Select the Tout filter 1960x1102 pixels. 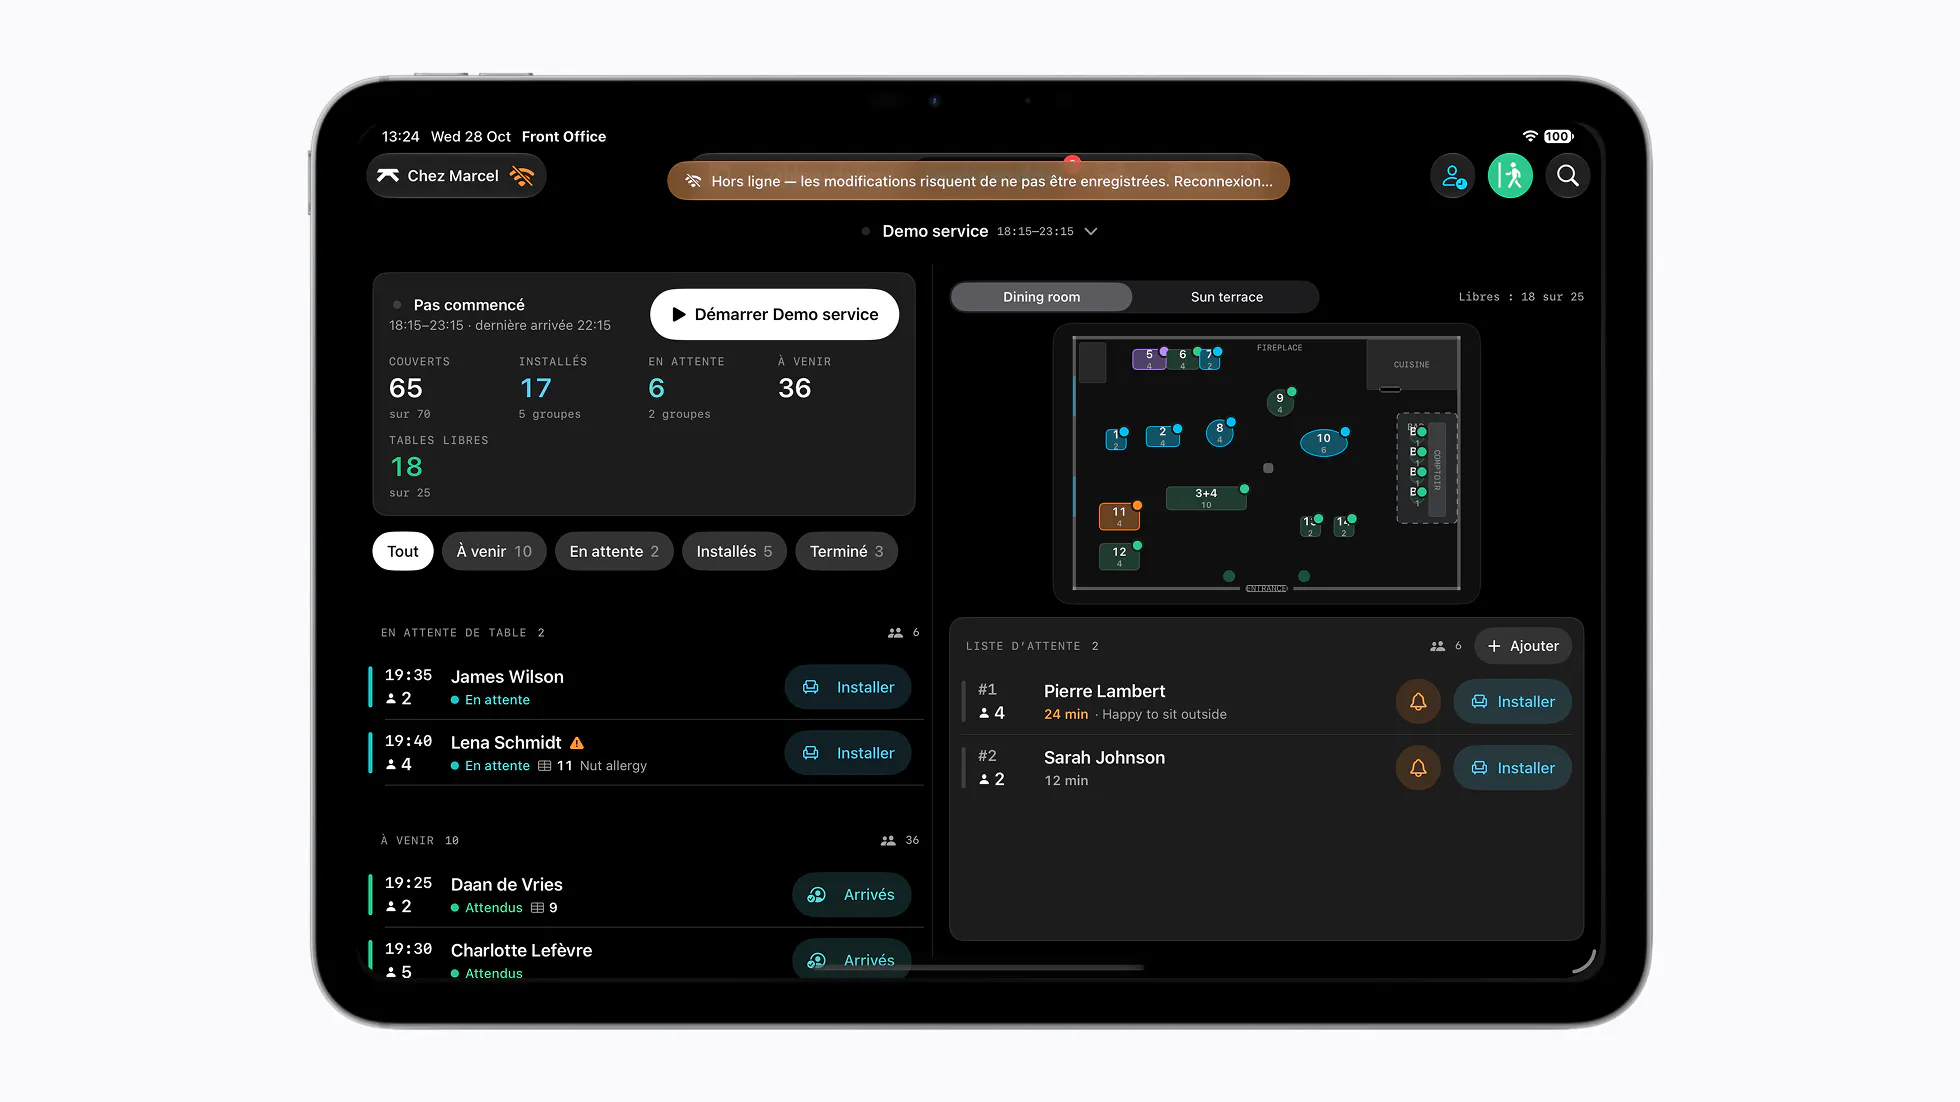403,551
